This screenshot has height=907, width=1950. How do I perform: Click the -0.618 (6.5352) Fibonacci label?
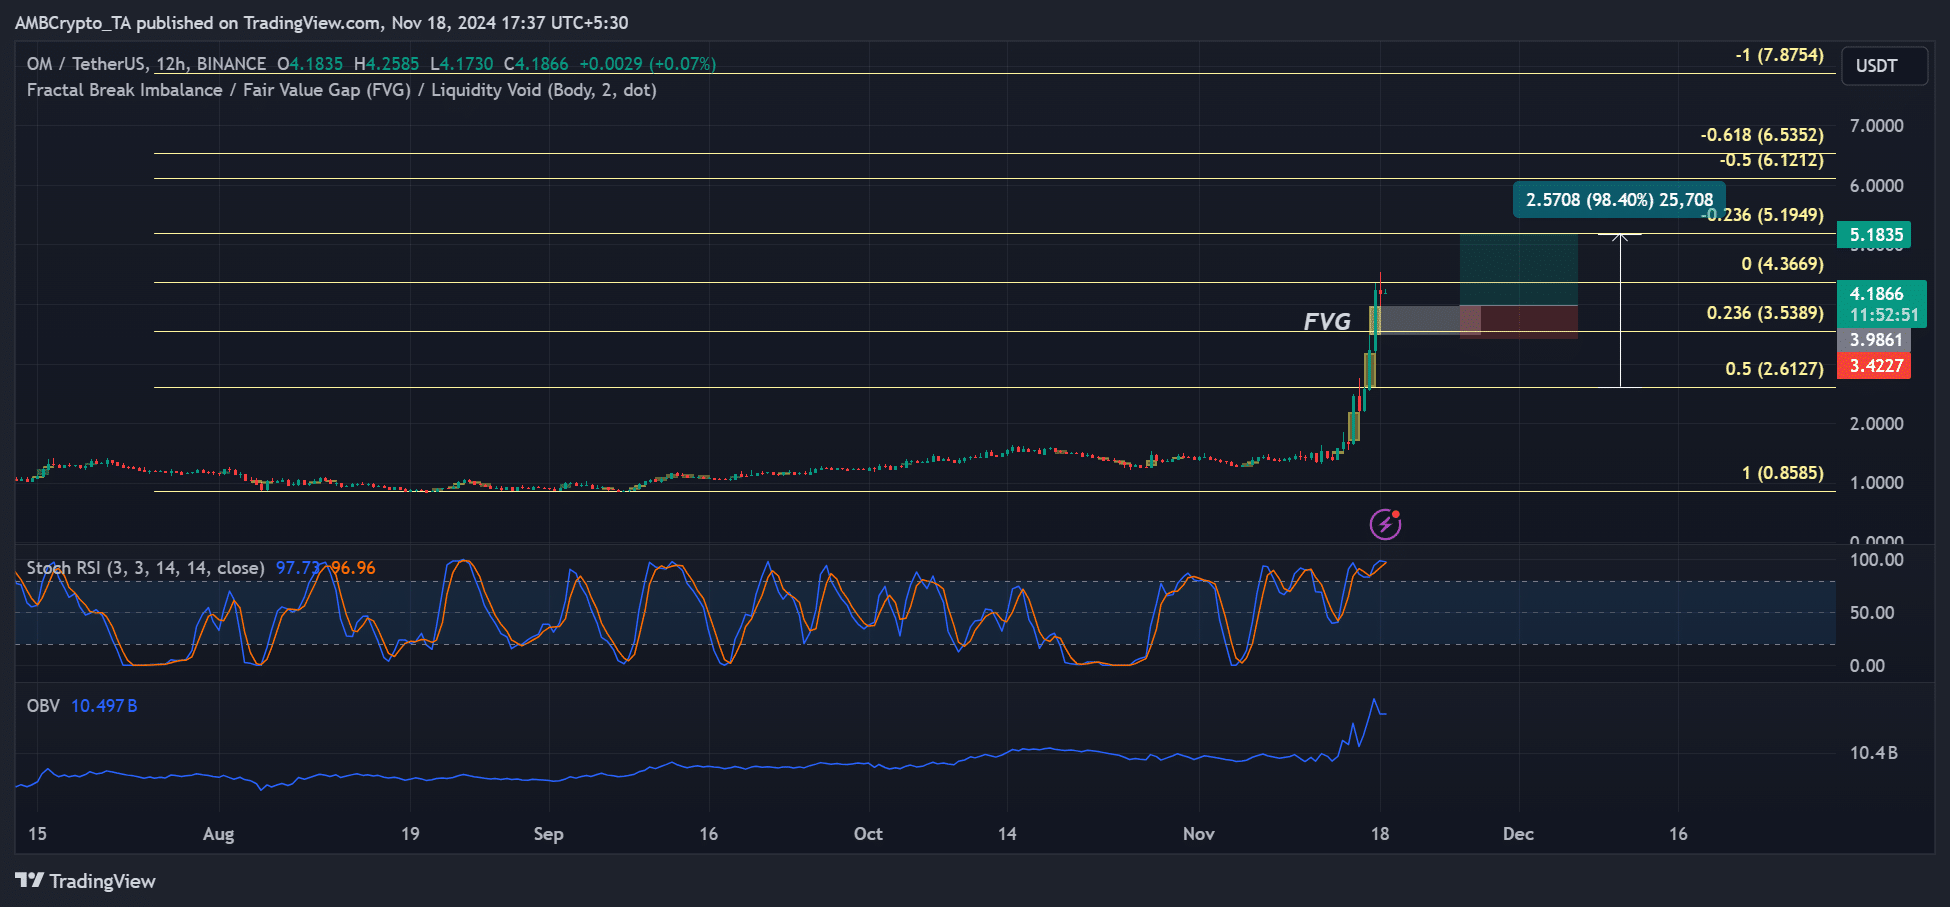(x=1762, y=135)
